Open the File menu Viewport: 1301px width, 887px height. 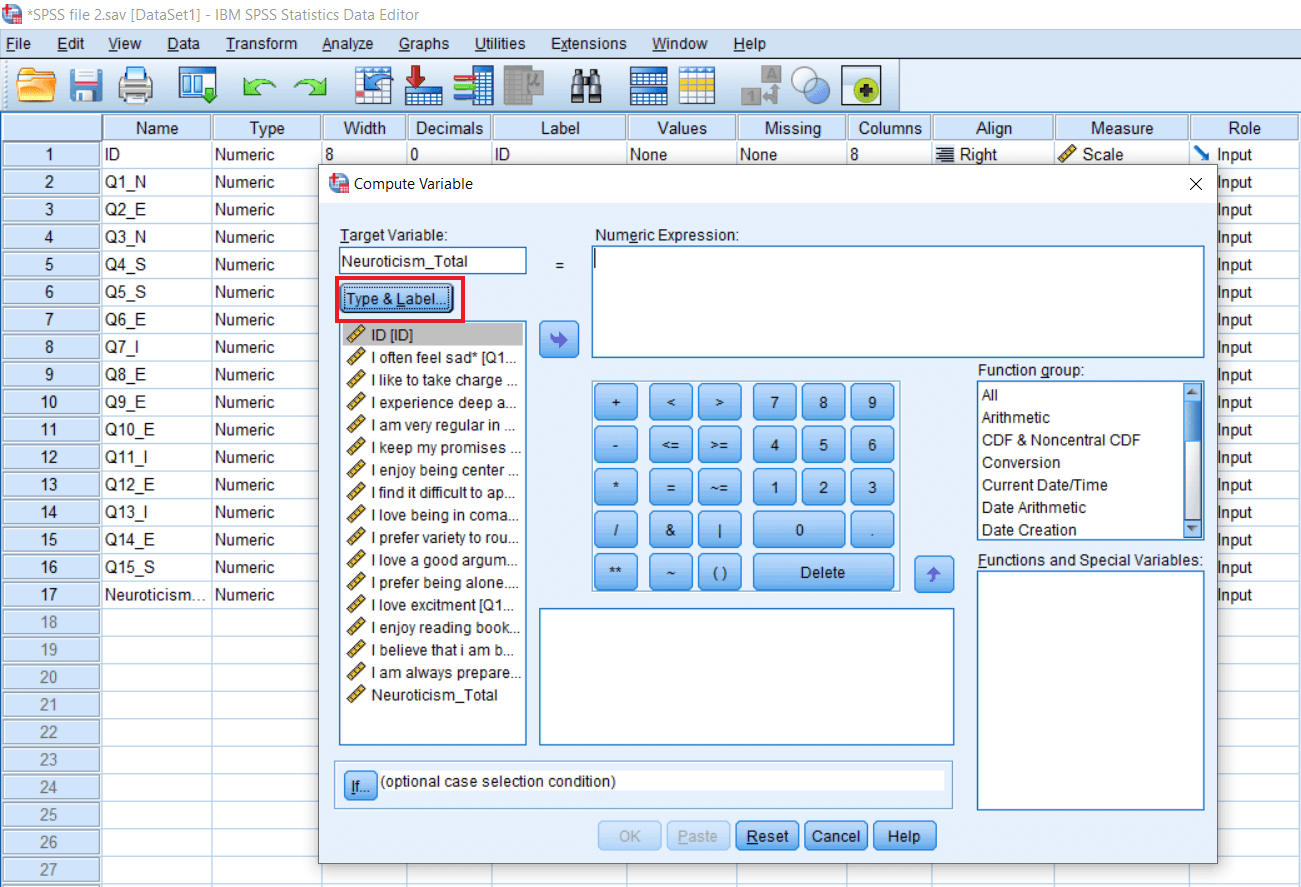pyautogui.click(x=18, y=44)
